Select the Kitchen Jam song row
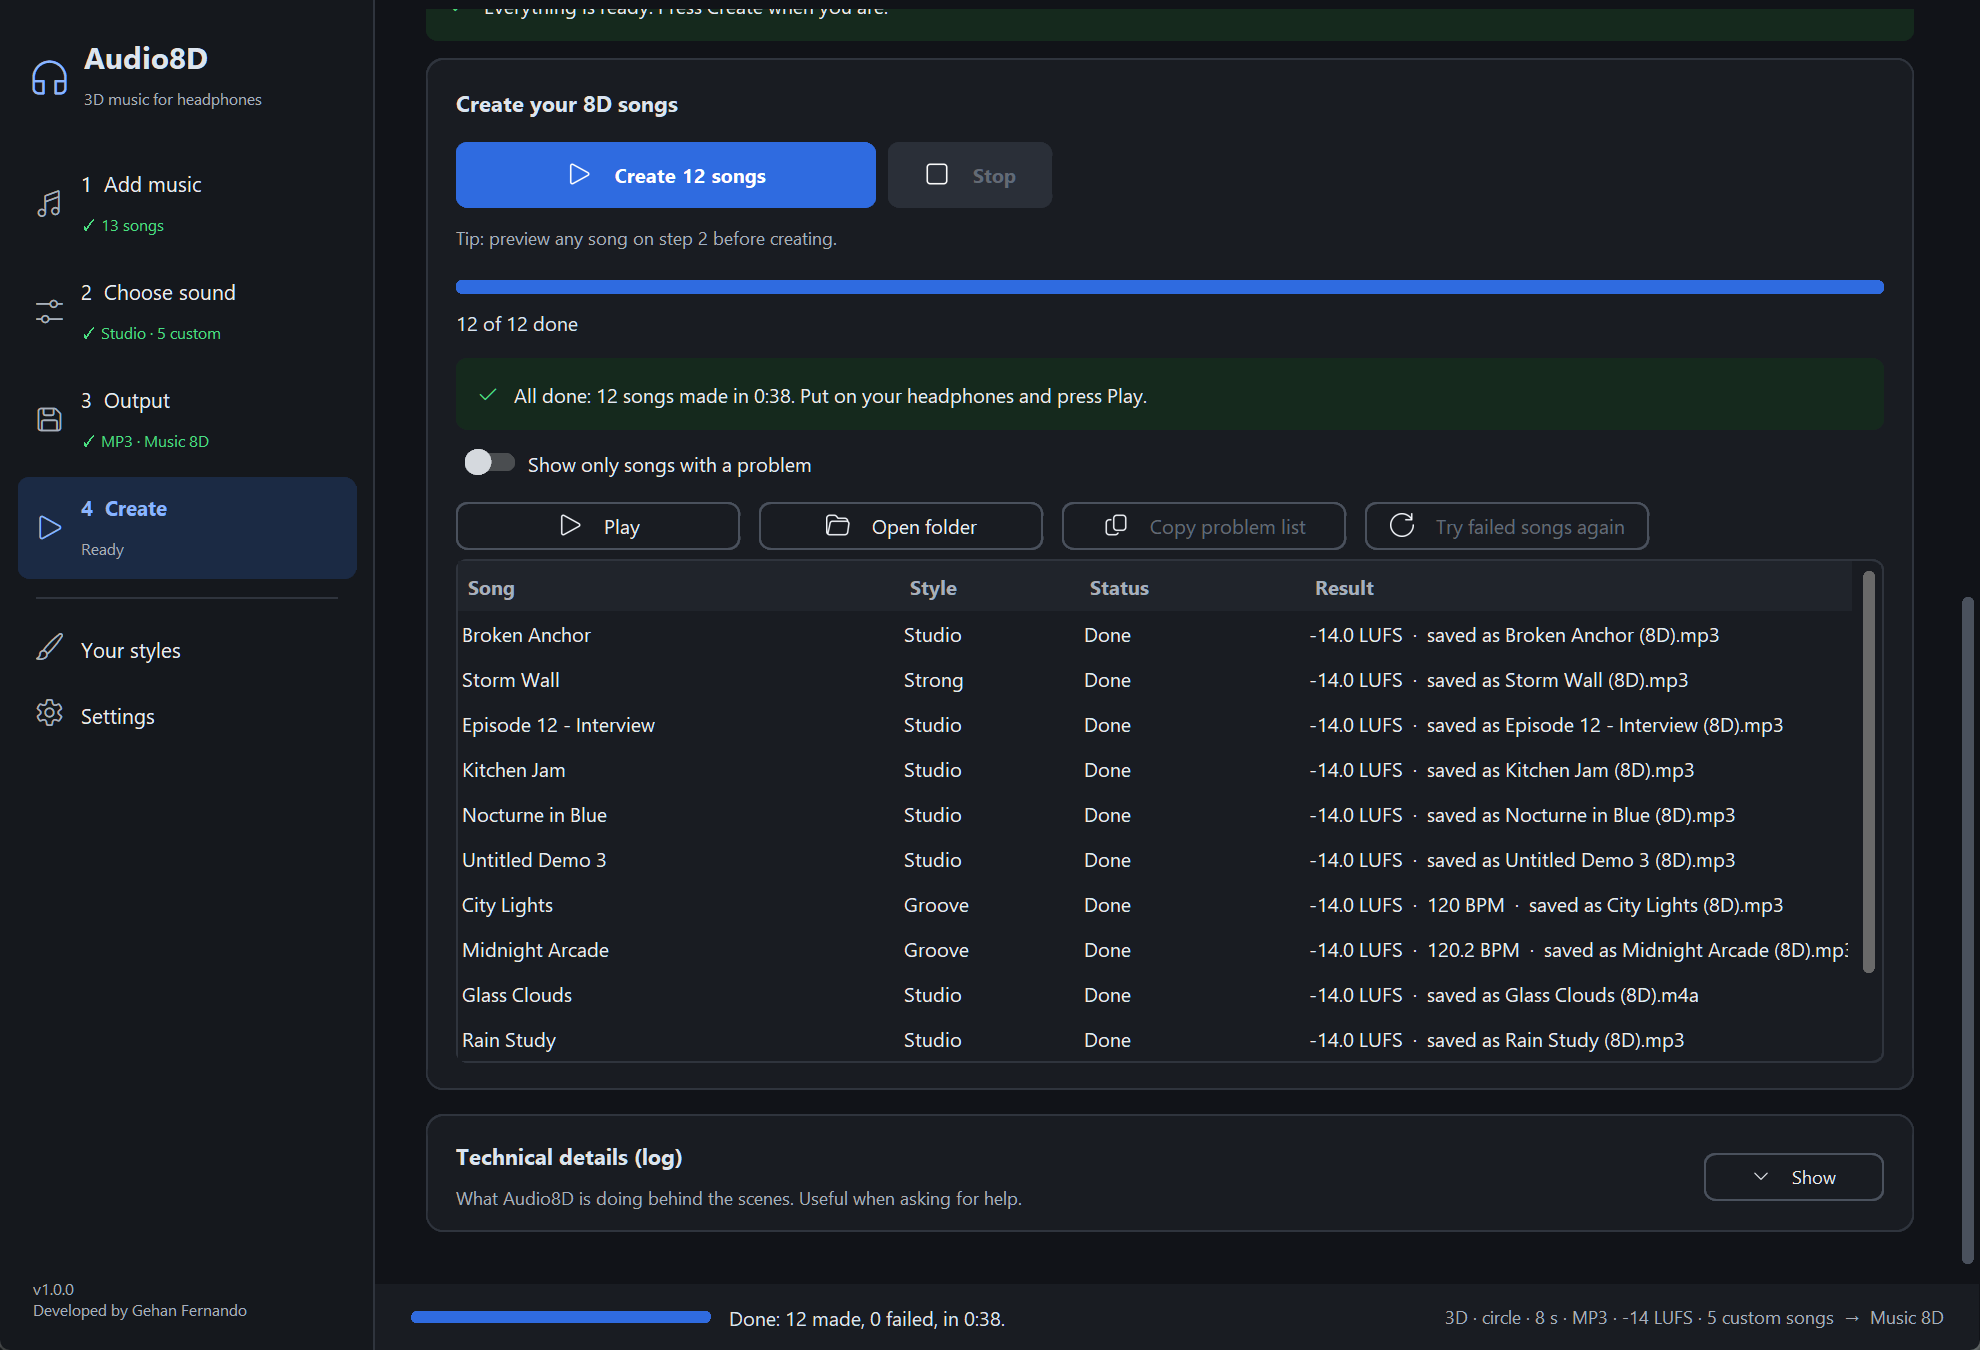The width and height of the screenshot is (1980, 1350). click(x=1155, y=770)
